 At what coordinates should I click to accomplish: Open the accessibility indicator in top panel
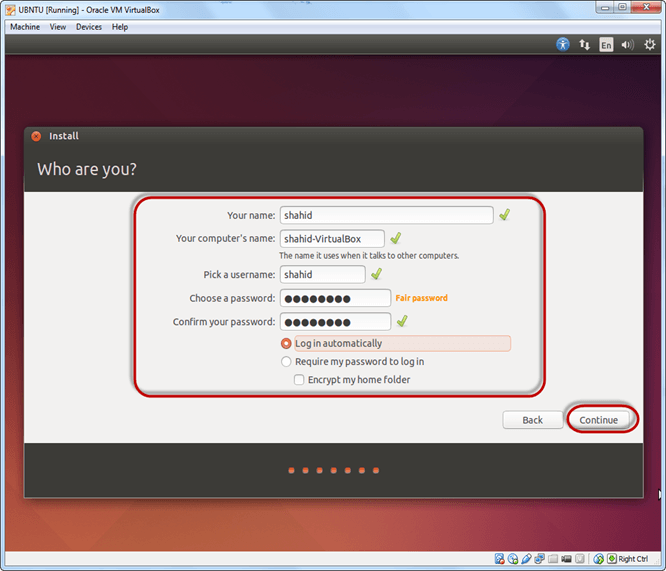pos(563,45)
